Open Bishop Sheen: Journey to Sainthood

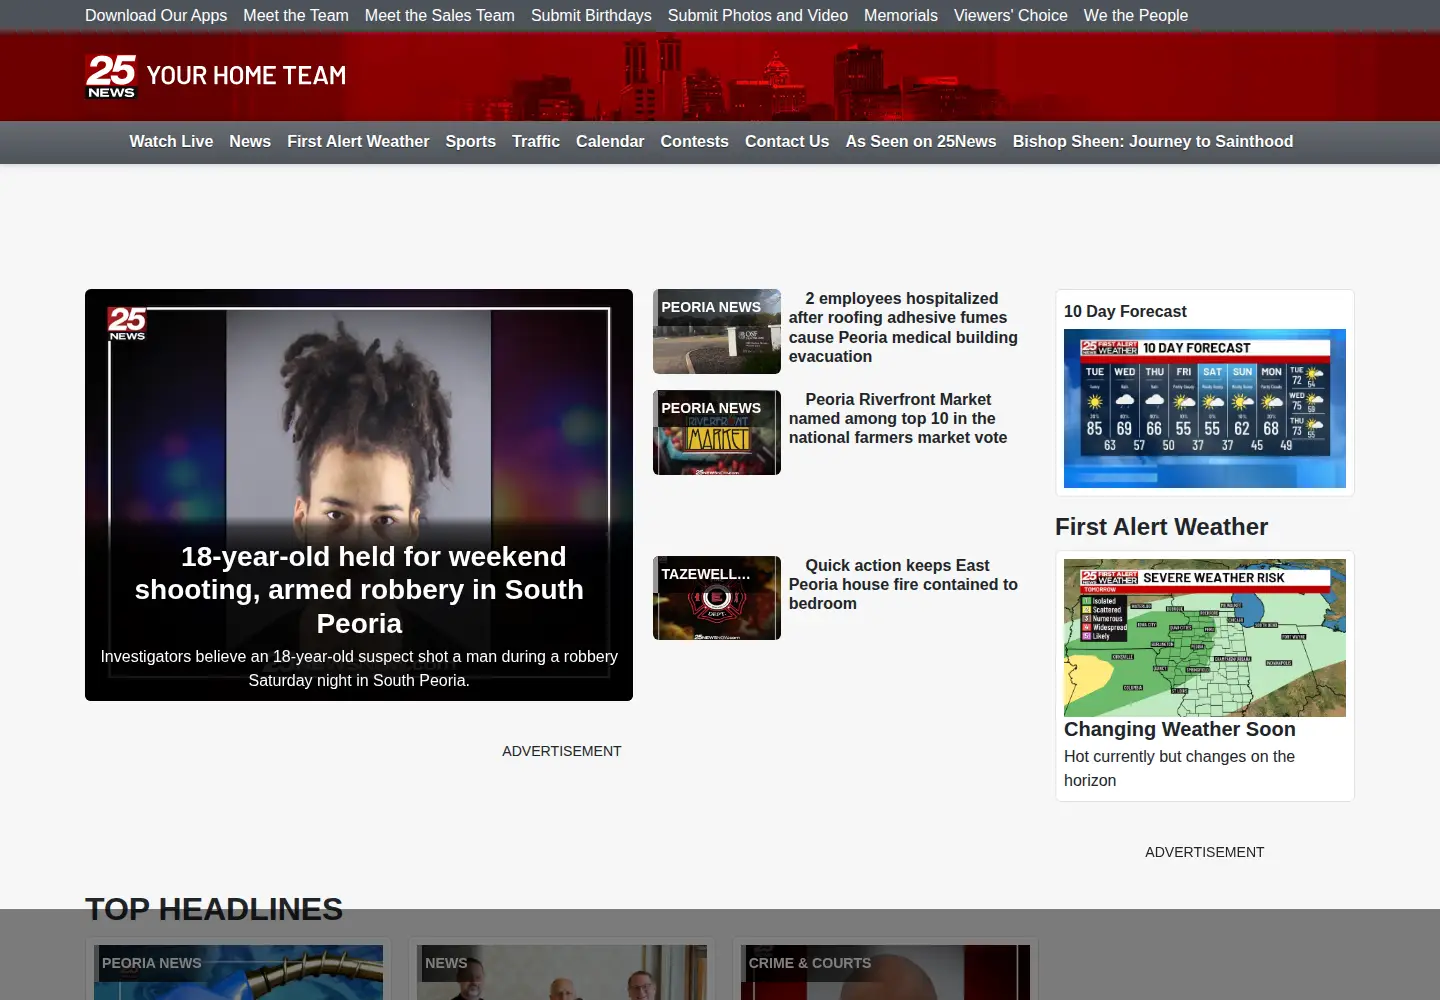(x=1153, y=142)
